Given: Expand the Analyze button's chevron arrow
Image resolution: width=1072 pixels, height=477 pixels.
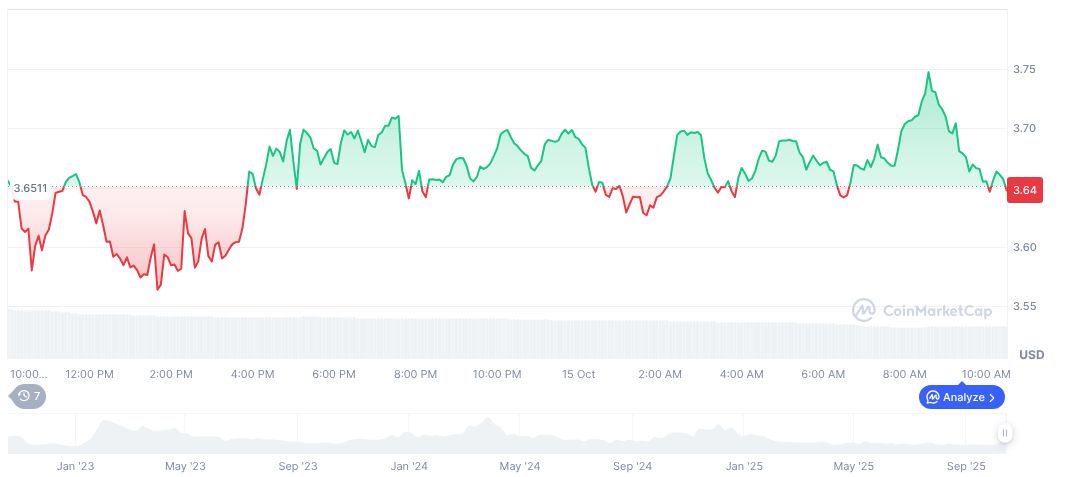Looking at the screenshot, I should tap(991, 397).
